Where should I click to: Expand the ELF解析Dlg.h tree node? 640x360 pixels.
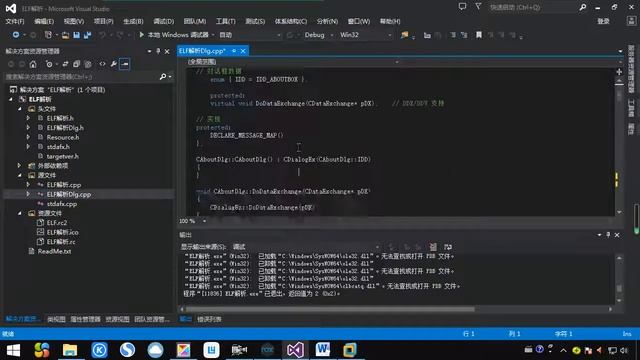pyautogui.click(x=28, y=127)
